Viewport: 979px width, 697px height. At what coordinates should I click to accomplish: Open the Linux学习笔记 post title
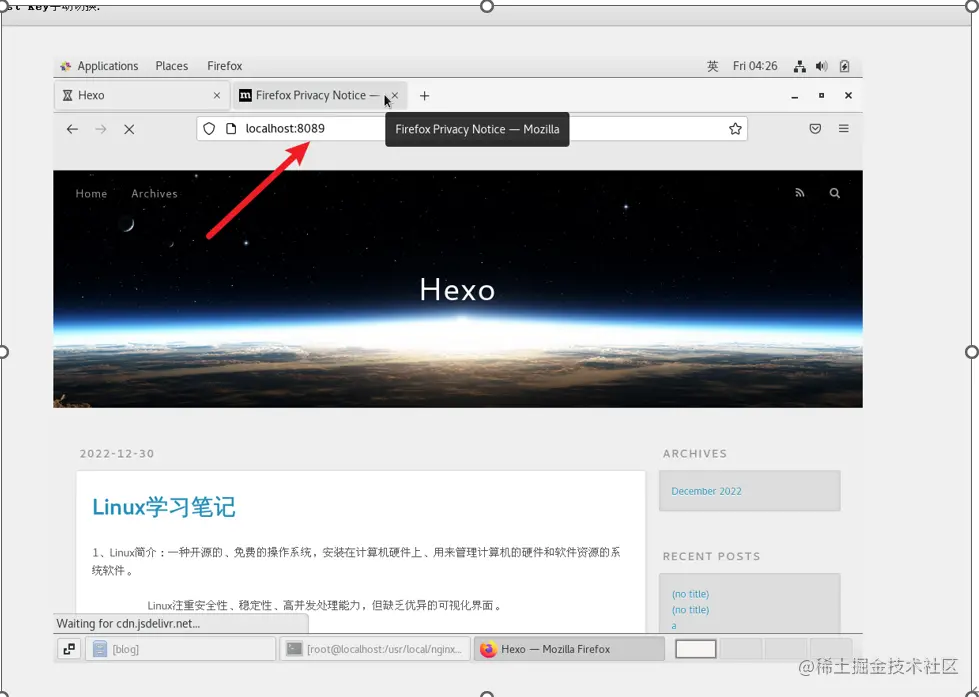[164, 507]
